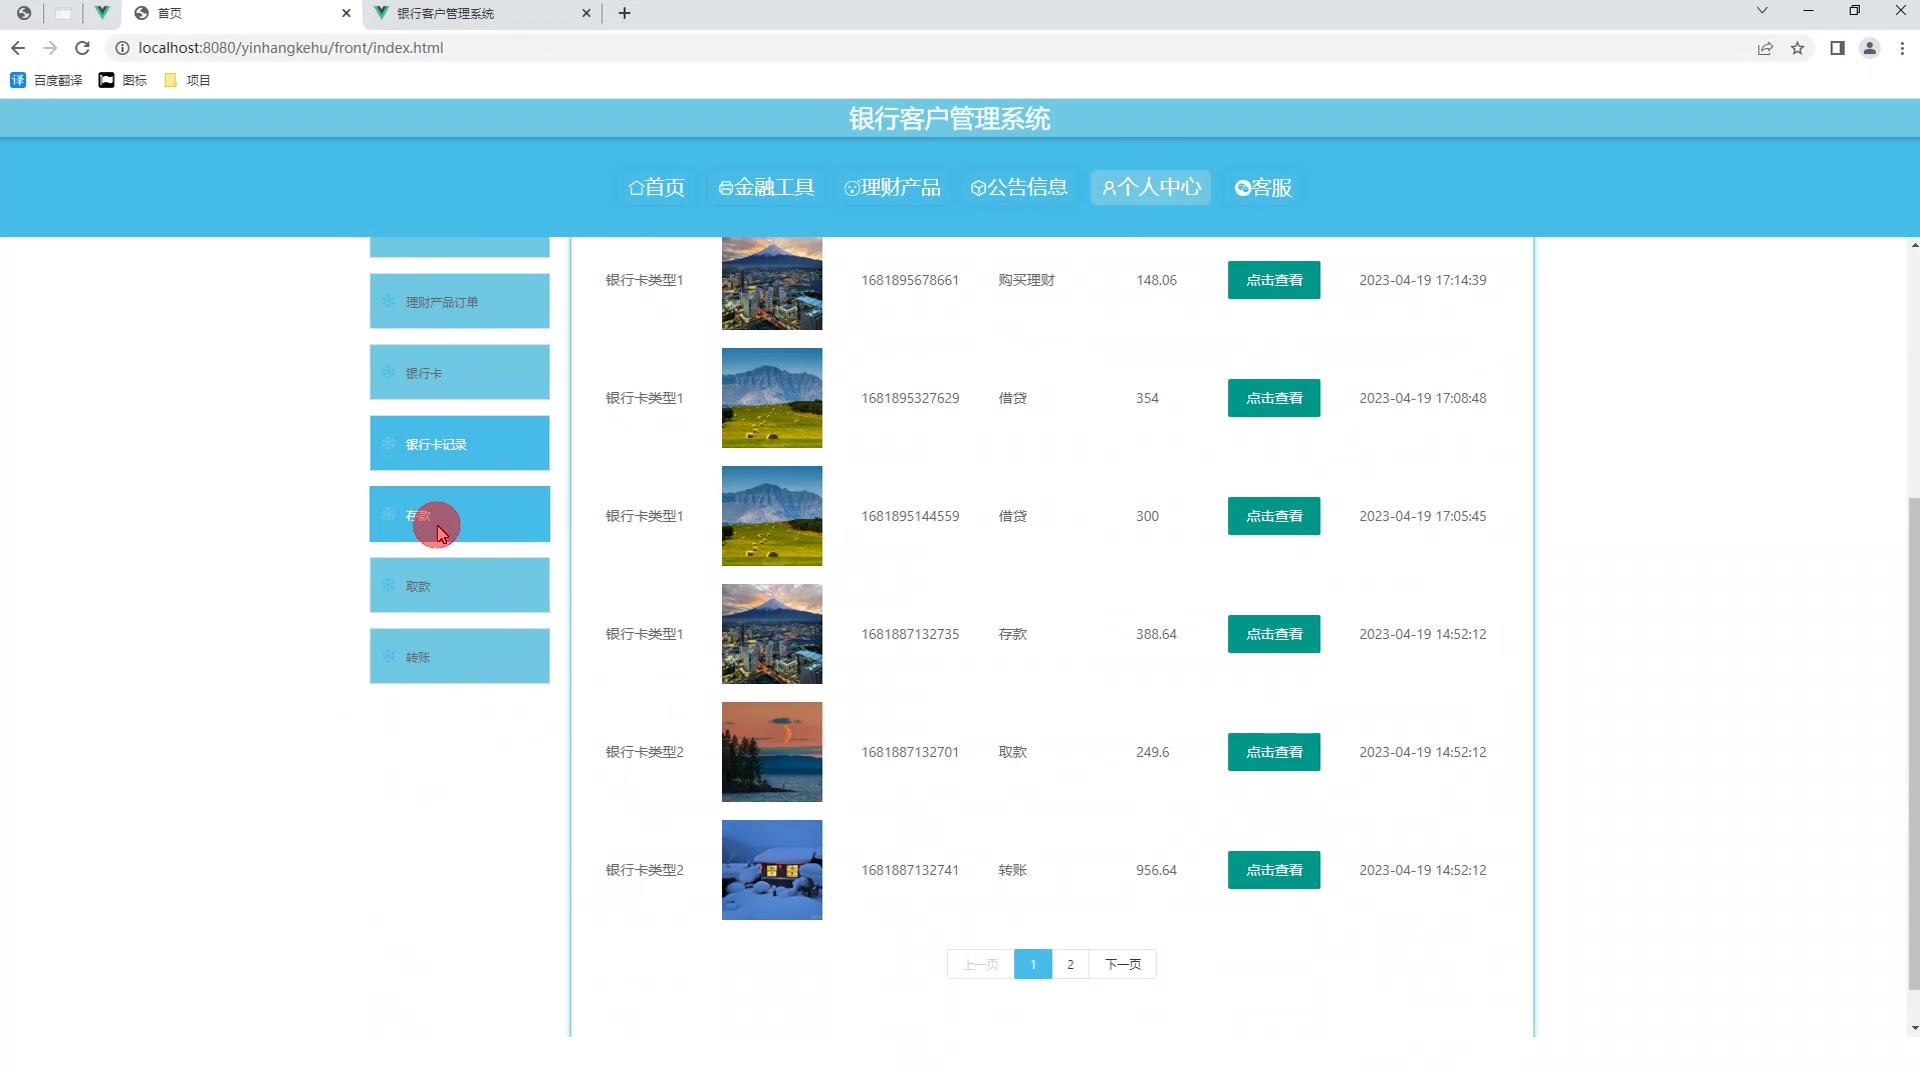Viewport: 1920px width, 1072px height.
Task: Click 下一页 pagination button
Action: click(x=1122, y=964)
